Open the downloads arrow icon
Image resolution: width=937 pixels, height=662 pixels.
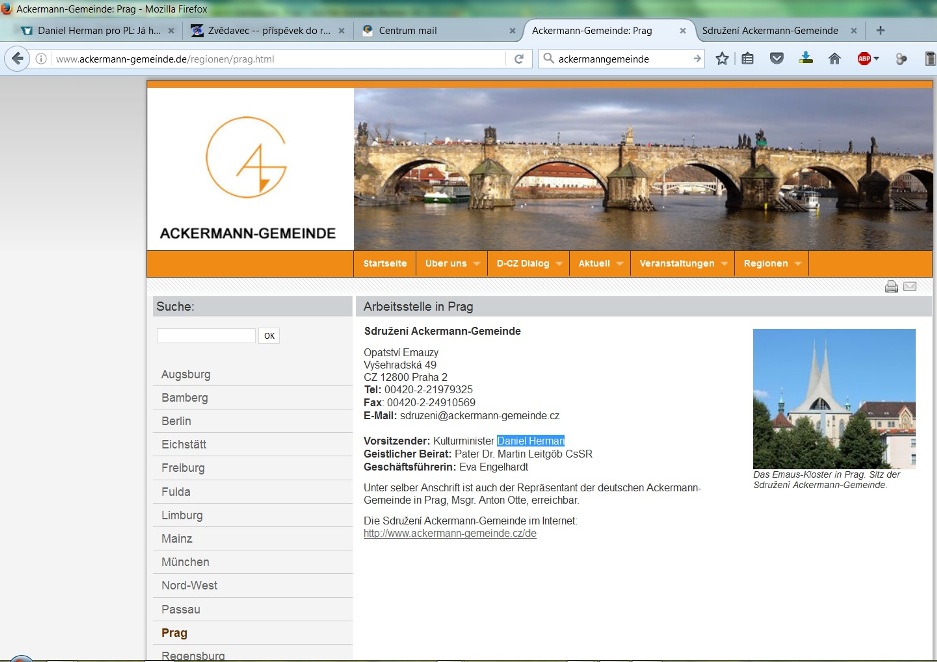(806, 58)
